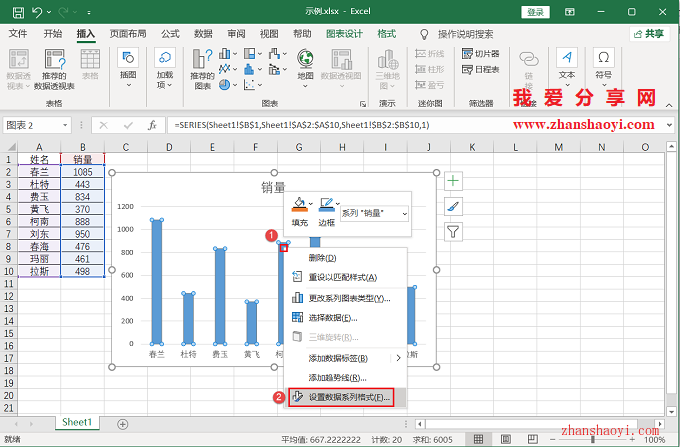Click the horizontal scrollbar left arrow
680x447 pixels.
(x=420, y=424)
